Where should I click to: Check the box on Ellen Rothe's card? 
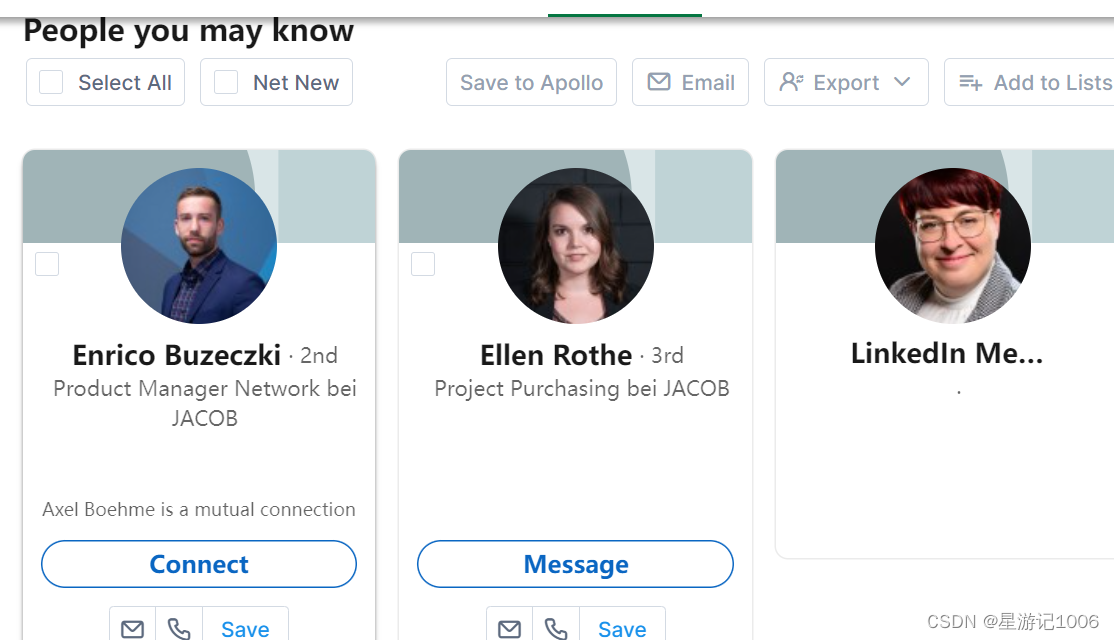click(423, 264)
